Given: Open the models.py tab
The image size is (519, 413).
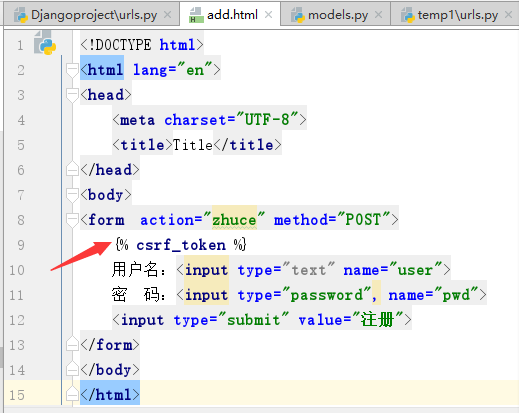Looking at the screenshot, I should click(x=335, y=15).
